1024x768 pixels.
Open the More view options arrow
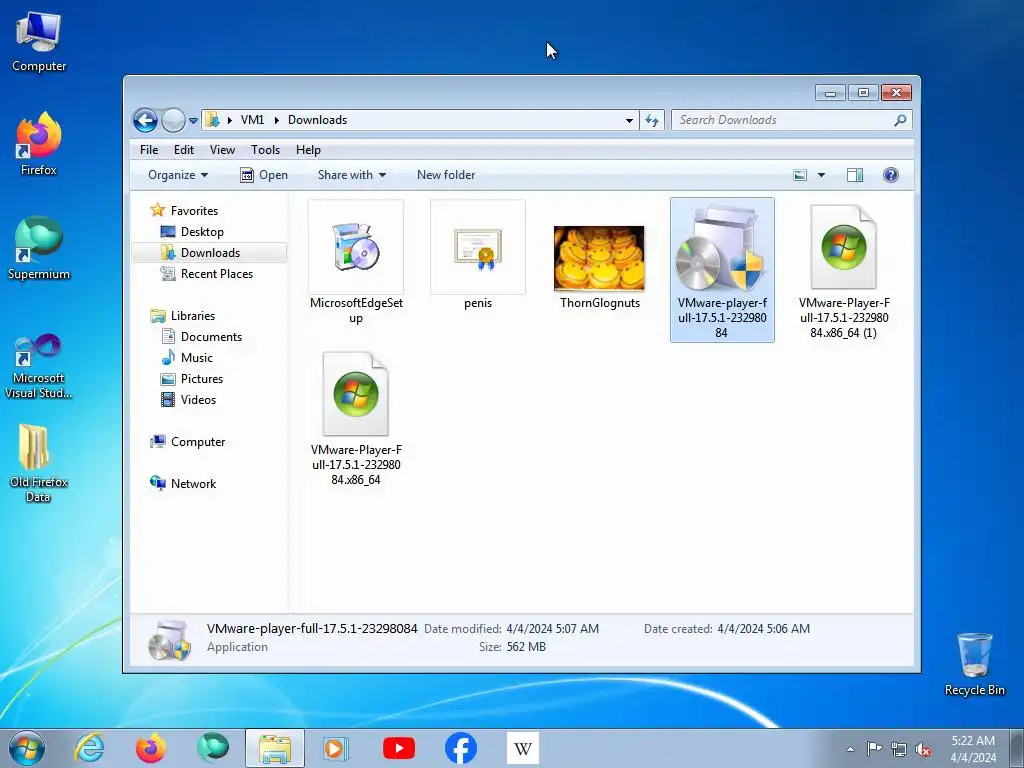coord(822,175)
